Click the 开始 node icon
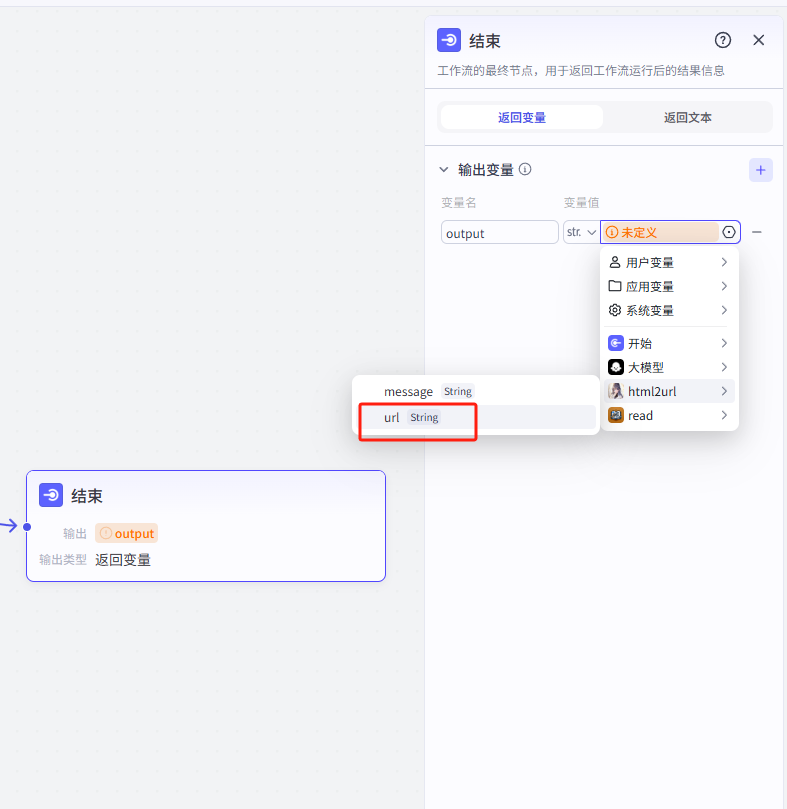This screenshot has height=809, width=787. point(616,343)
